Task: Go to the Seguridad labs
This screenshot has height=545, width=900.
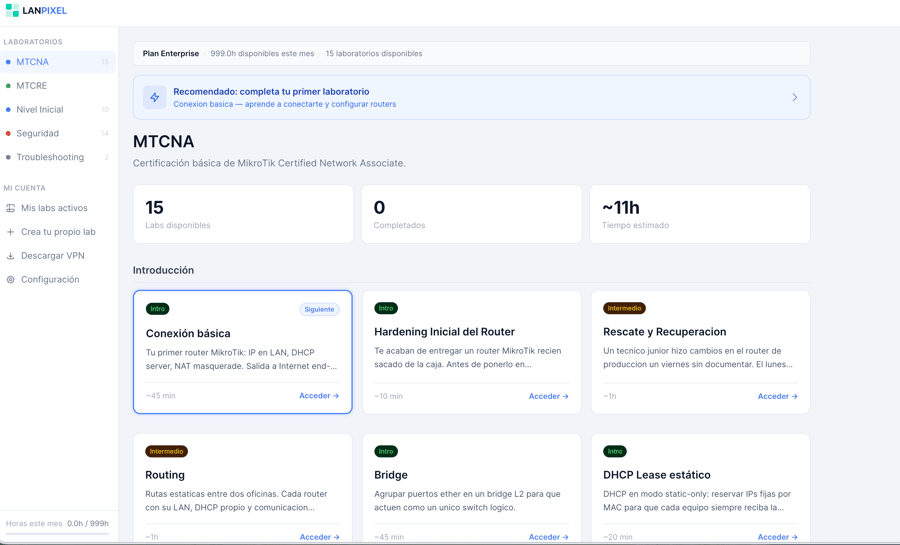Action: coord(58,133)
